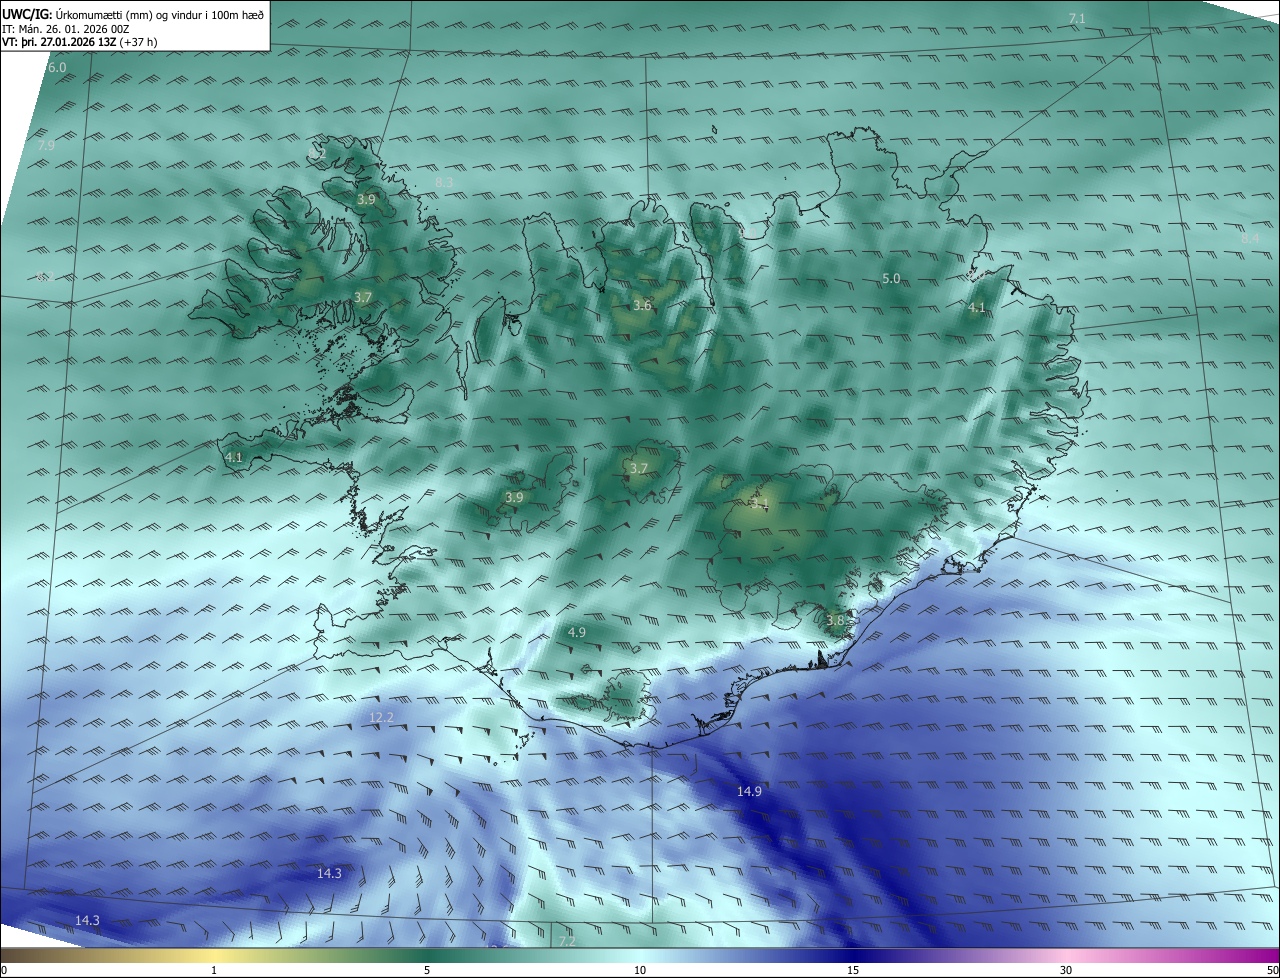Click the 6.0 precipitation value label

coord(56,67)
